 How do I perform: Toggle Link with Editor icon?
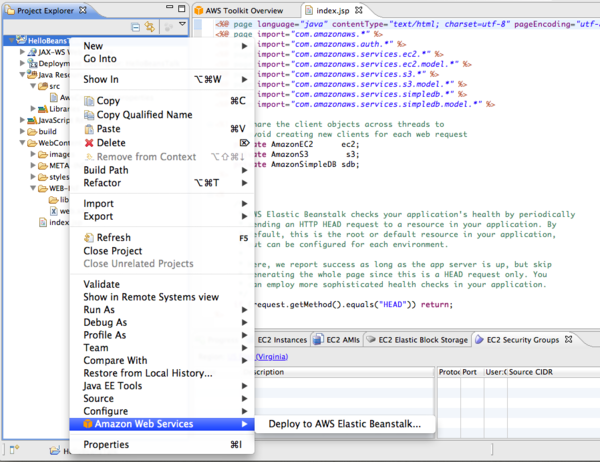coord(150,26)
